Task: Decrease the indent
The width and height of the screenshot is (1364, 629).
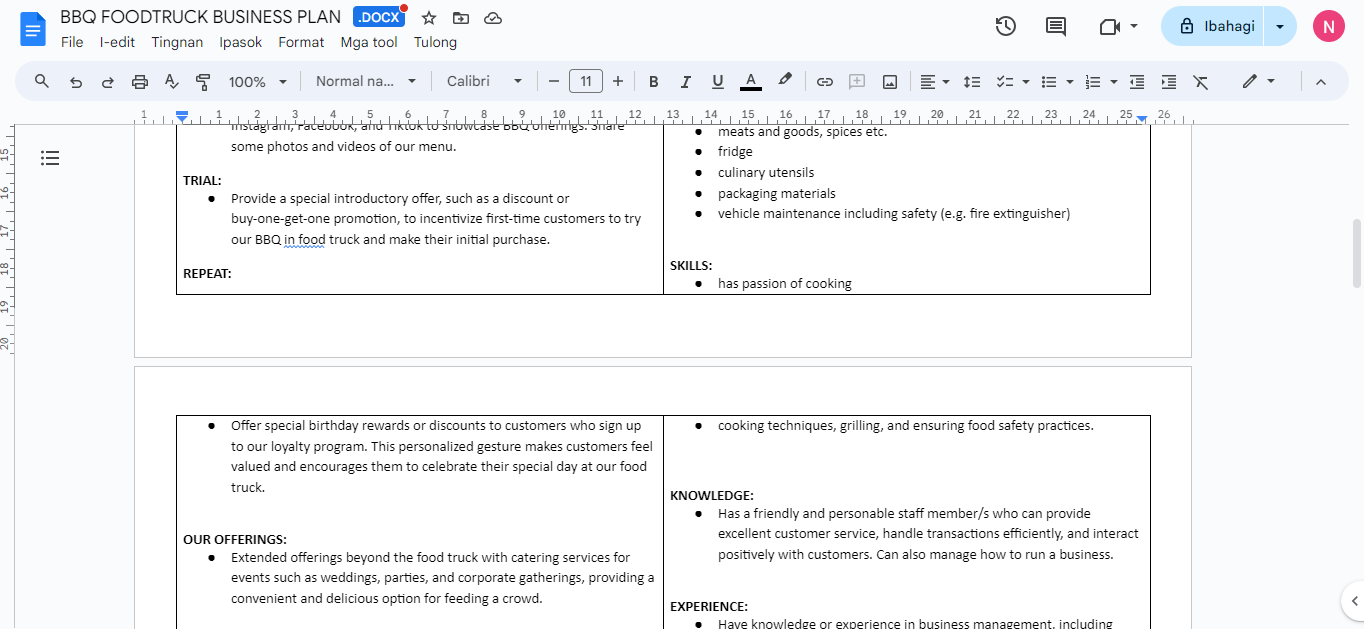Action: [x=1137, y=82]
